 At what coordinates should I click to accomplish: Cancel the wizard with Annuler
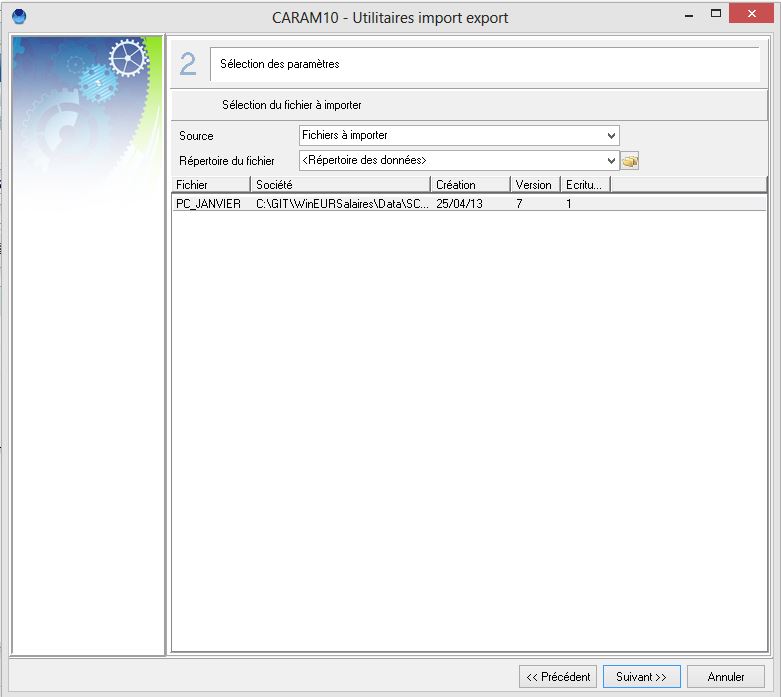tap(726, 677)
